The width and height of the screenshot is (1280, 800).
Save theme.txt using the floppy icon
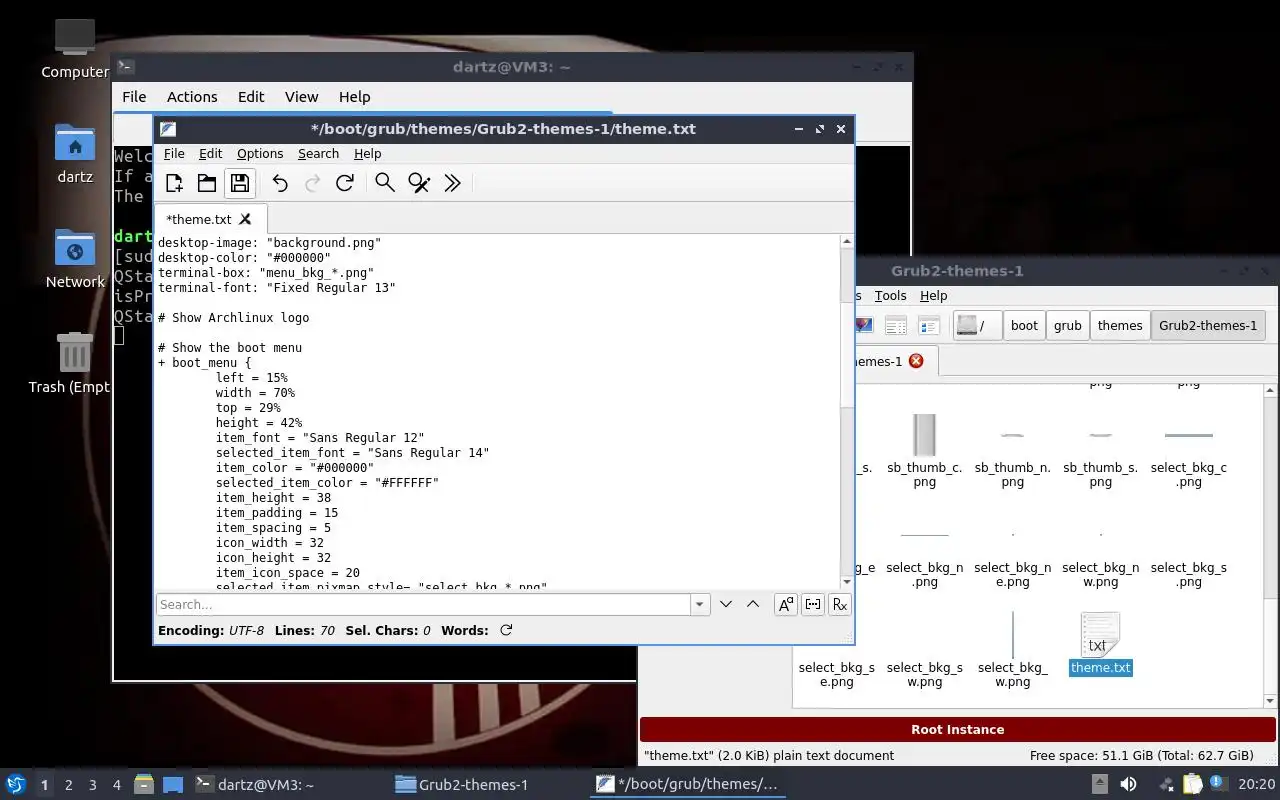(x=239, y=183)
